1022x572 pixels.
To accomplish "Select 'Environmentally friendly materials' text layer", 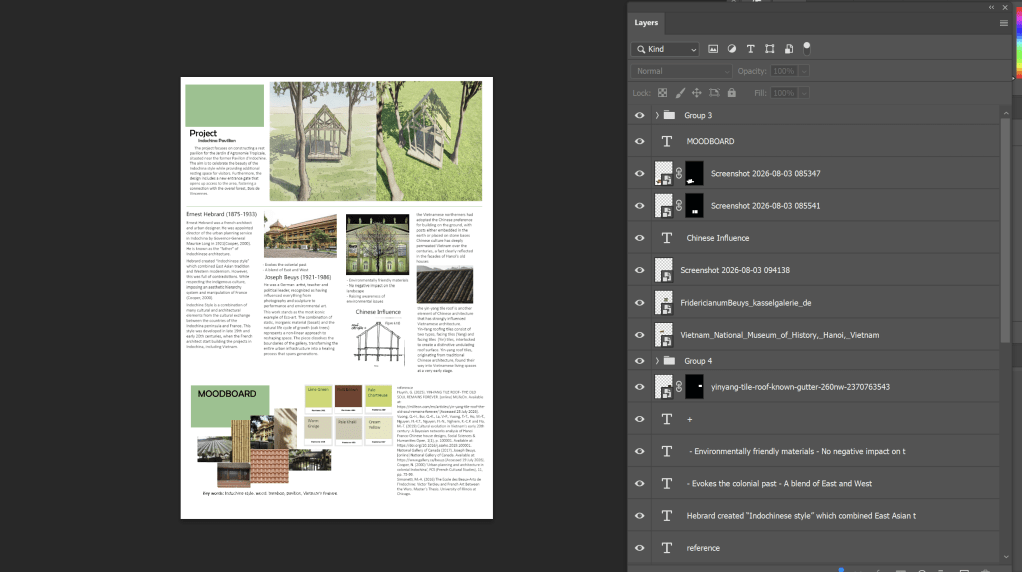I will [797, 451].
